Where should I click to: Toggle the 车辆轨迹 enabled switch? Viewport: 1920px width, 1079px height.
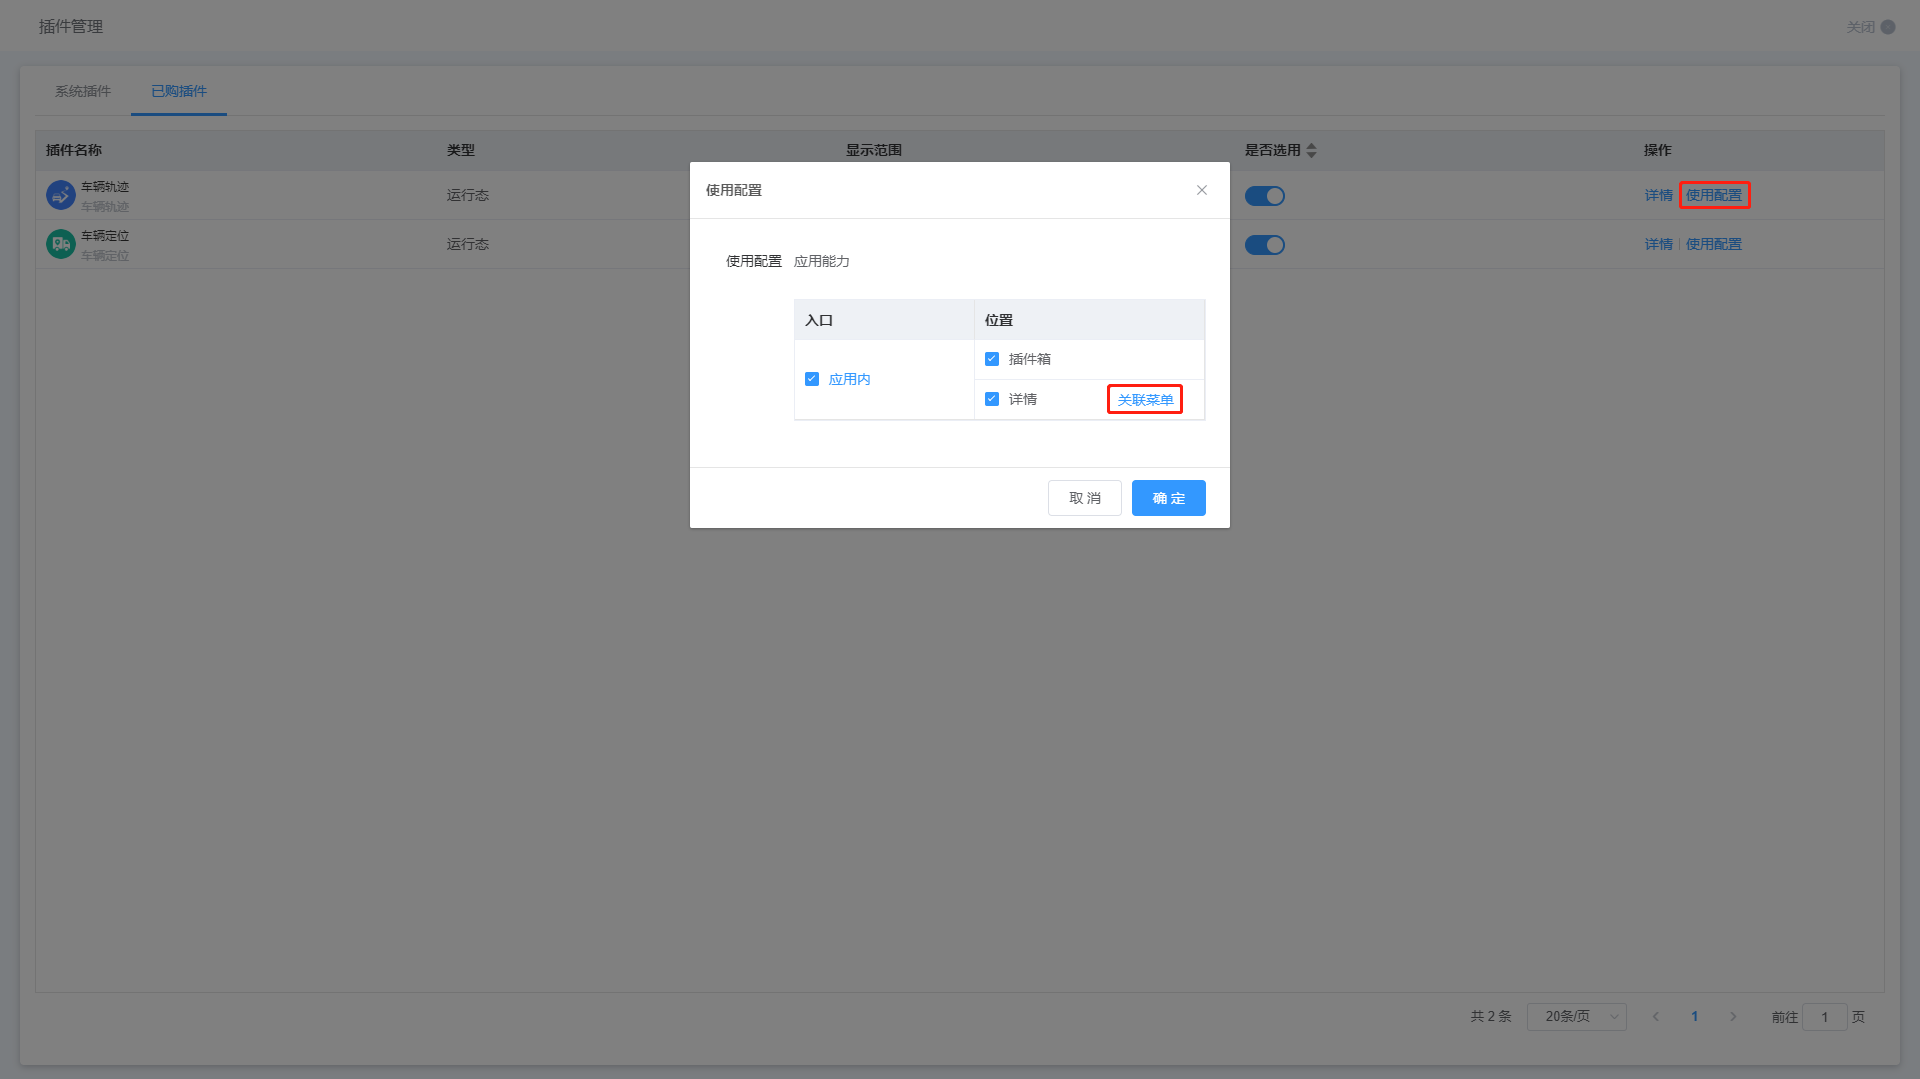[1265, 196]
